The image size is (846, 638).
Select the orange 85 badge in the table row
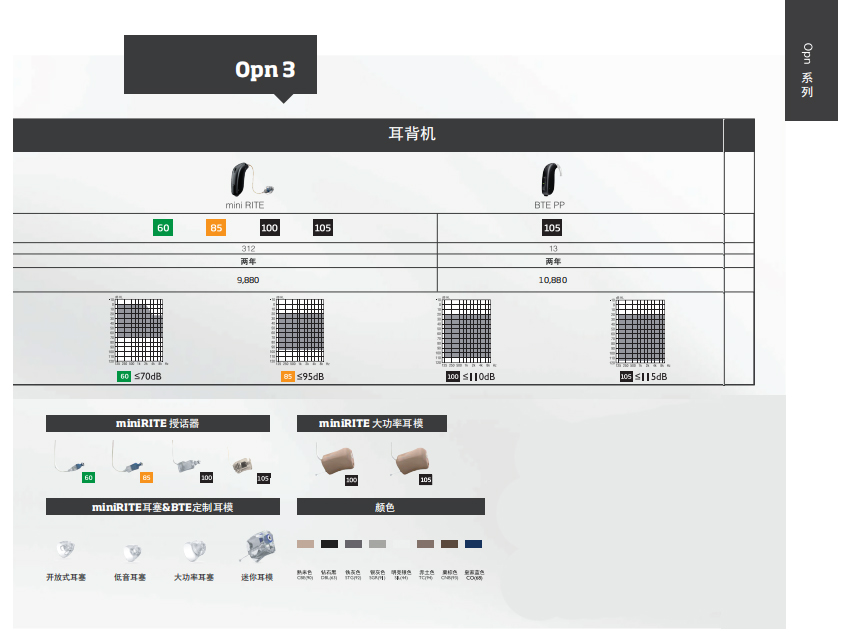point(216,228)
